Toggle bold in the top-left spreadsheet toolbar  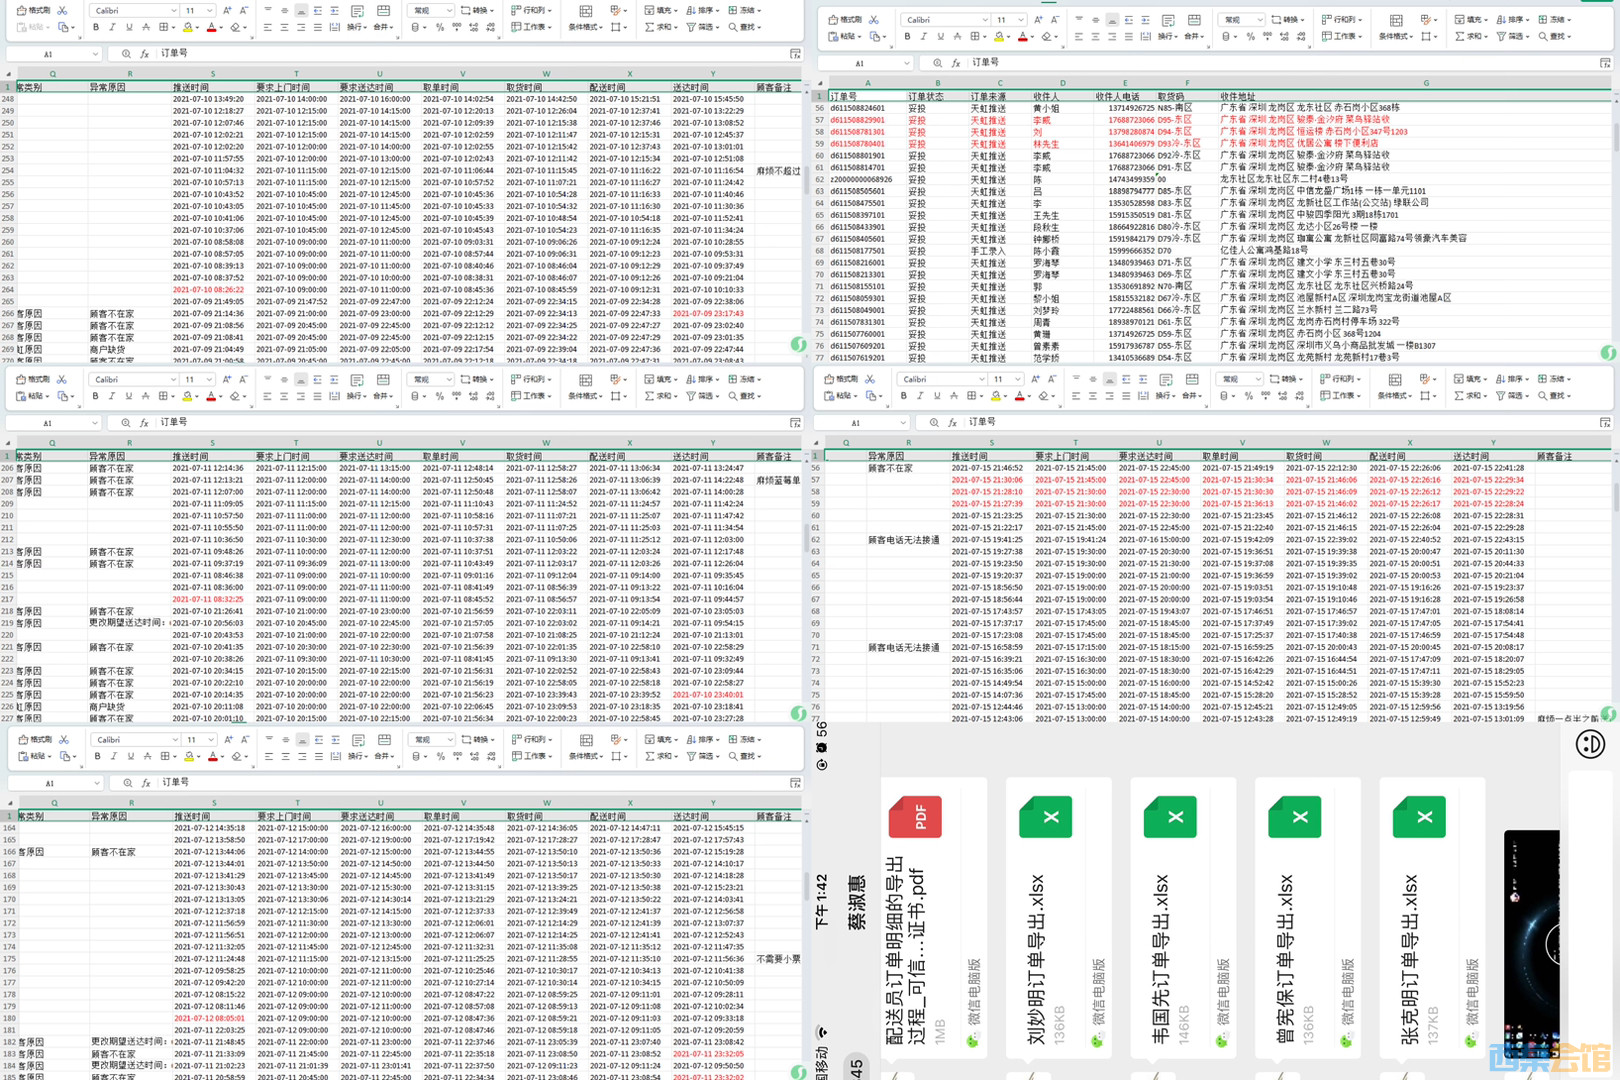click(96, 27)
